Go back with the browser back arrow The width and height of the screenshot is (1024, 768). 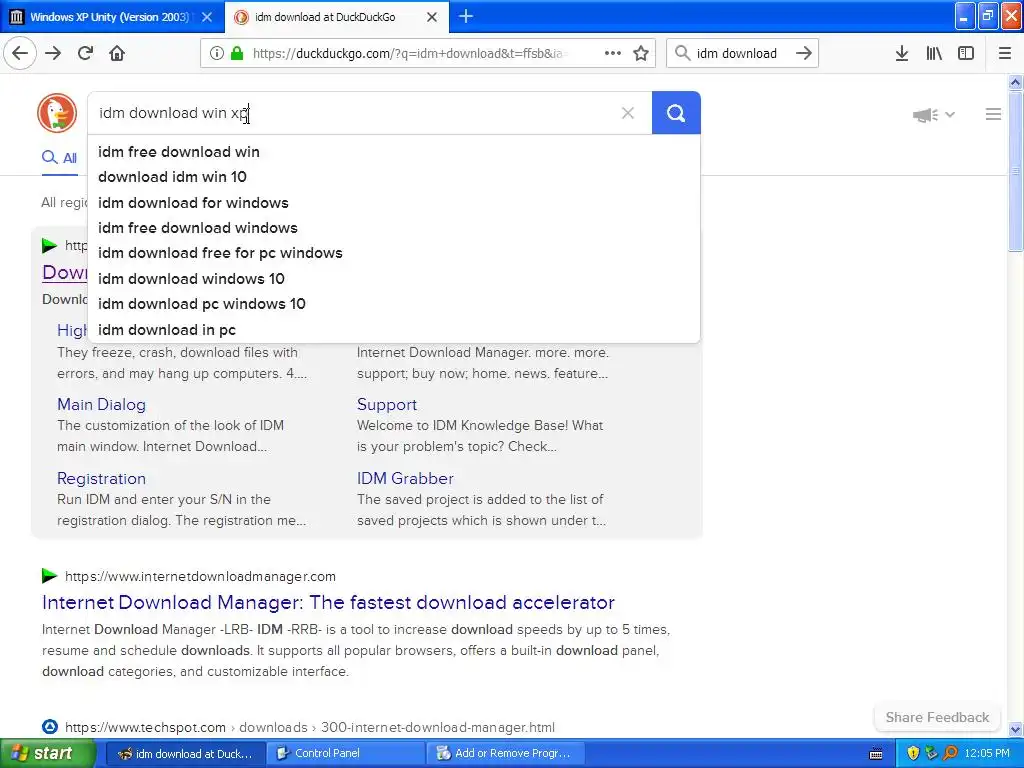pyautogui.click(x=20, y=53)
